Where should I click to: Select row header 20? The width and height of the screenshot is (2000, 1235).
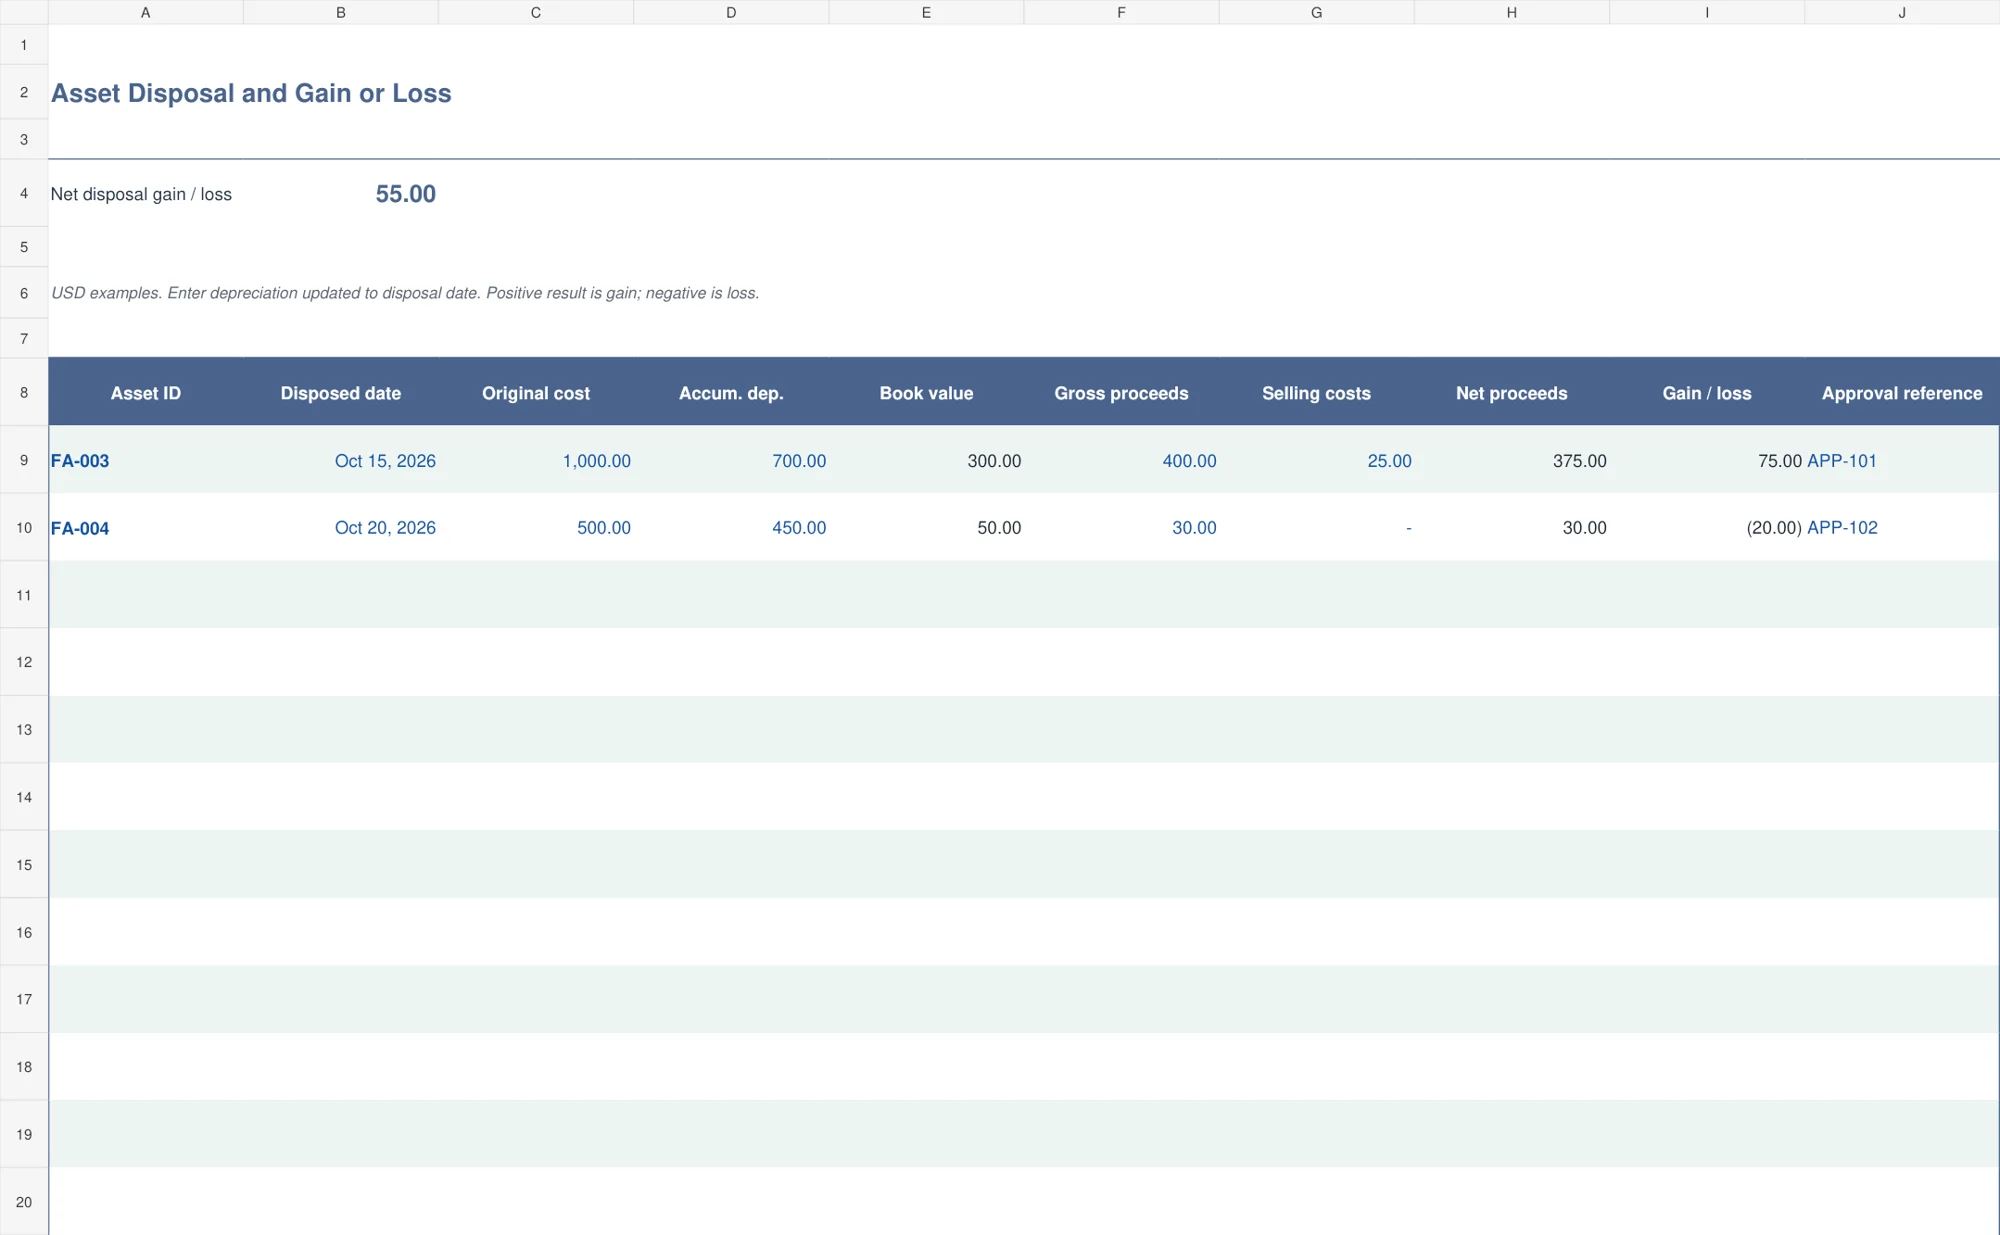pyautogui.click(x=24, y=1202)
